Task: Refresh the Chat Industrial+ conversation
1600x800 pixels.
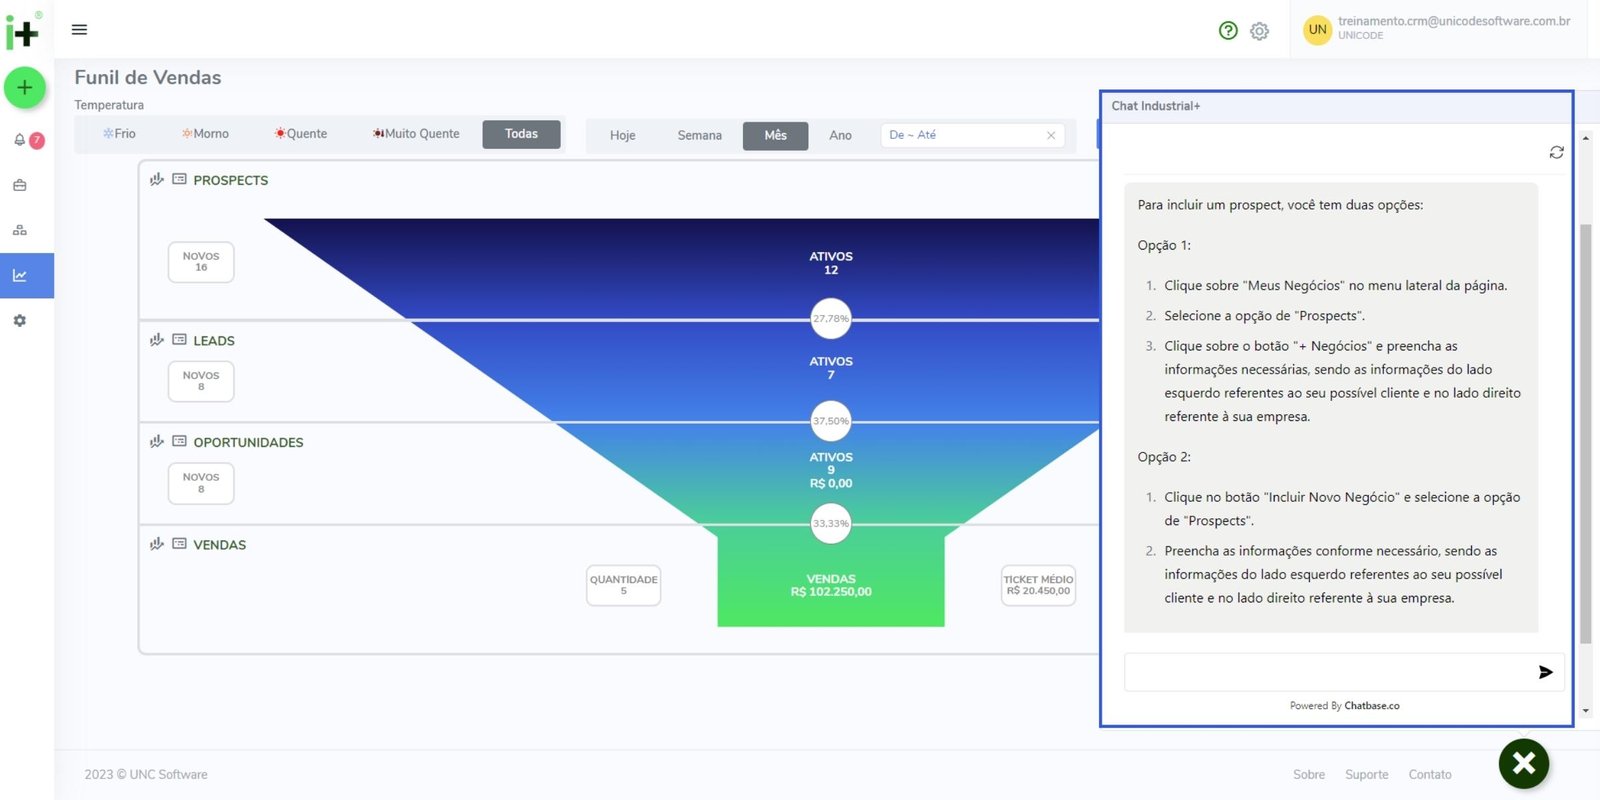Action: point(1556,152)
